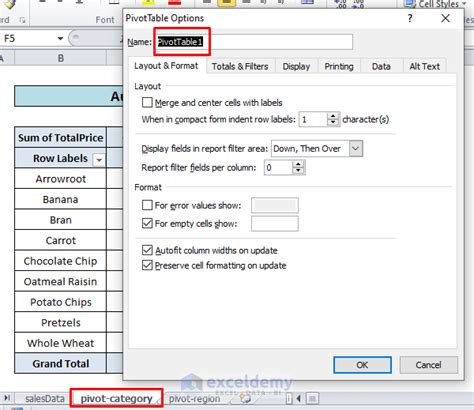
Task: Confirm options with the OK button
Action: coord(362,365)
